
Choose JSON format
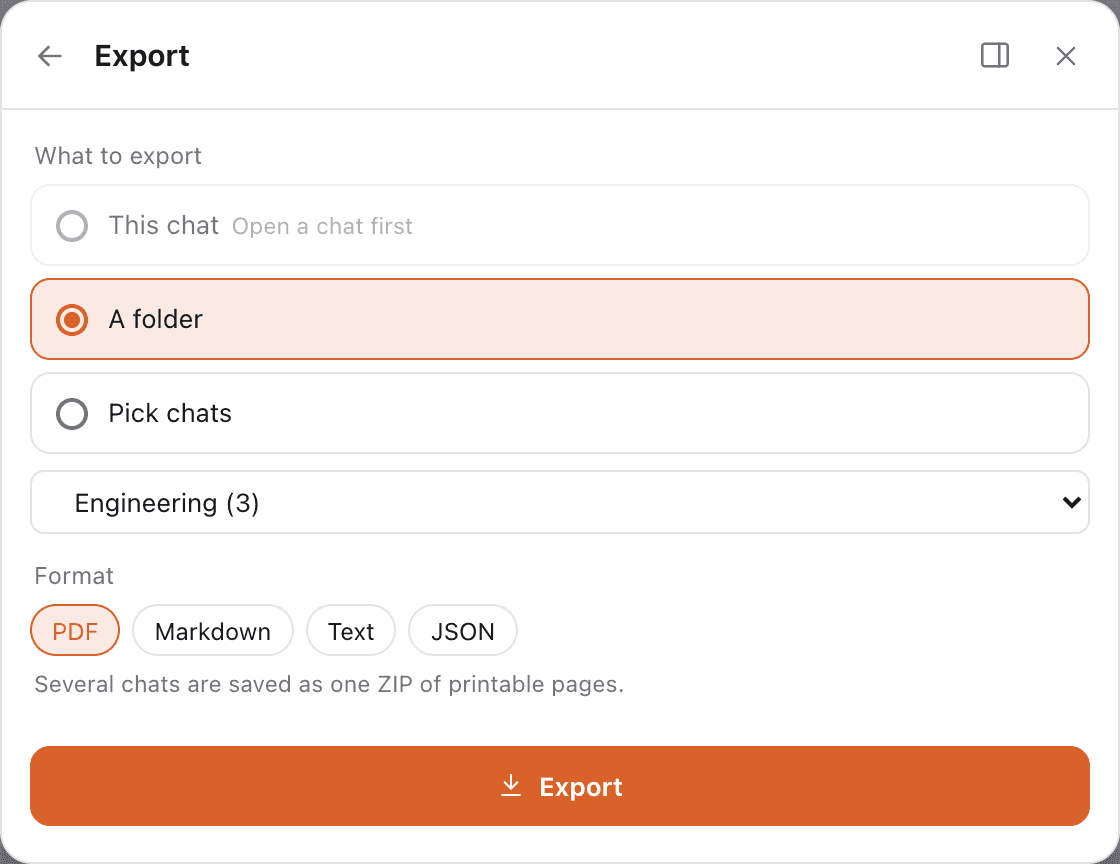(x=462, y=631)
